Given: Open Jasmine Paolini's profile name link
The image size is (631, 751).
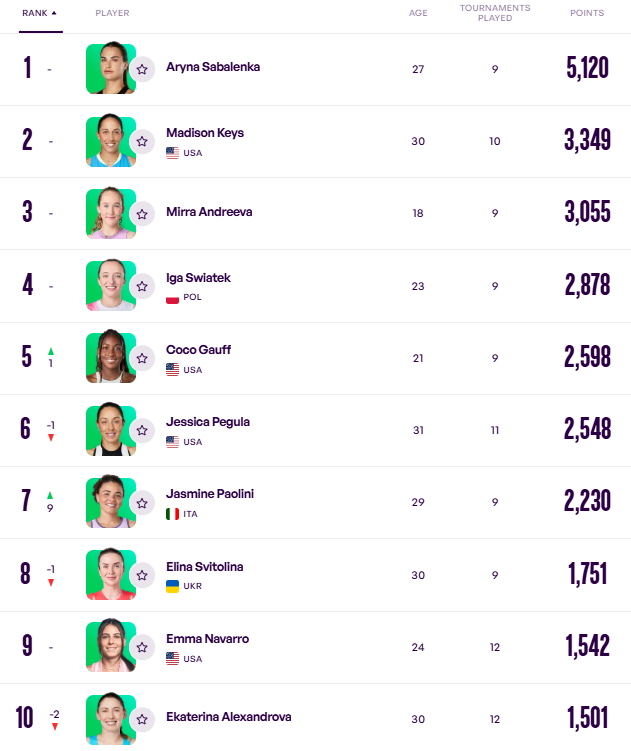Looking at the screenshot, I should pos(207,494).
